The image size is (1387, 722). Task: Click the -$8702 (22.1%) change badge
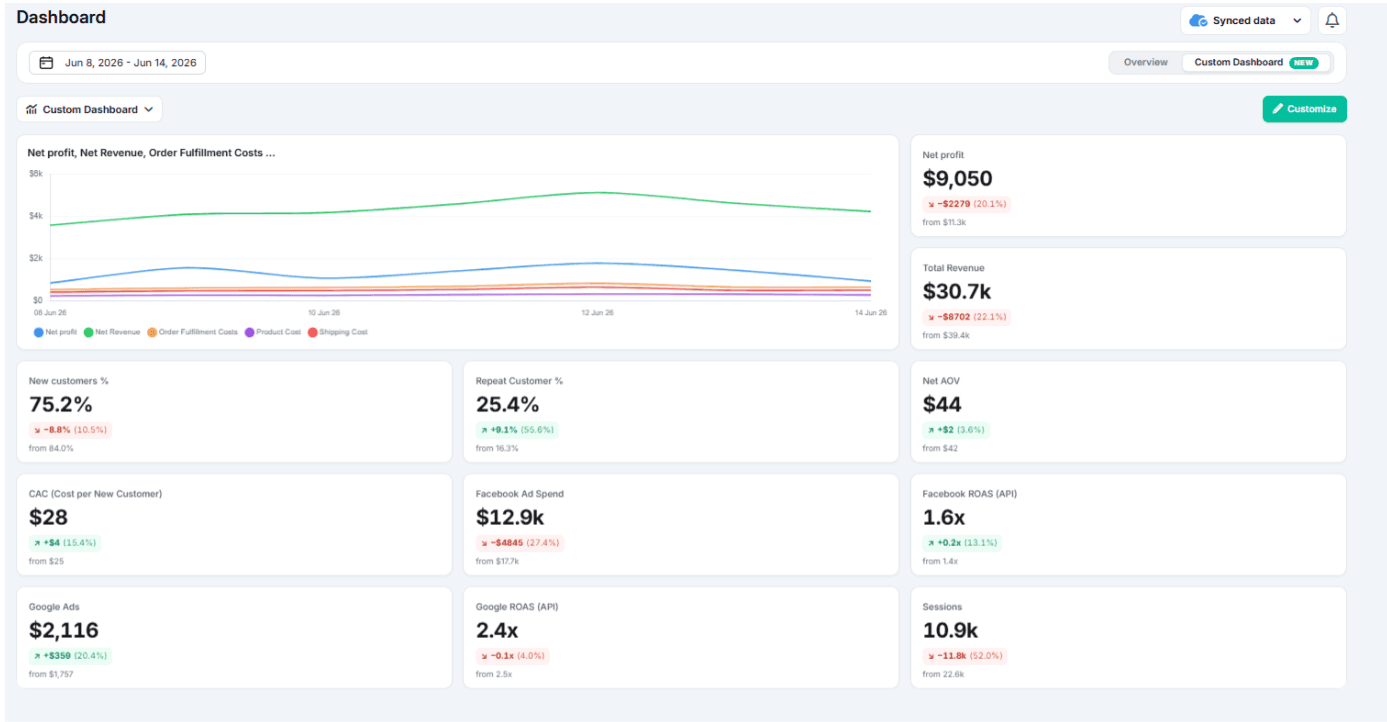966,317
